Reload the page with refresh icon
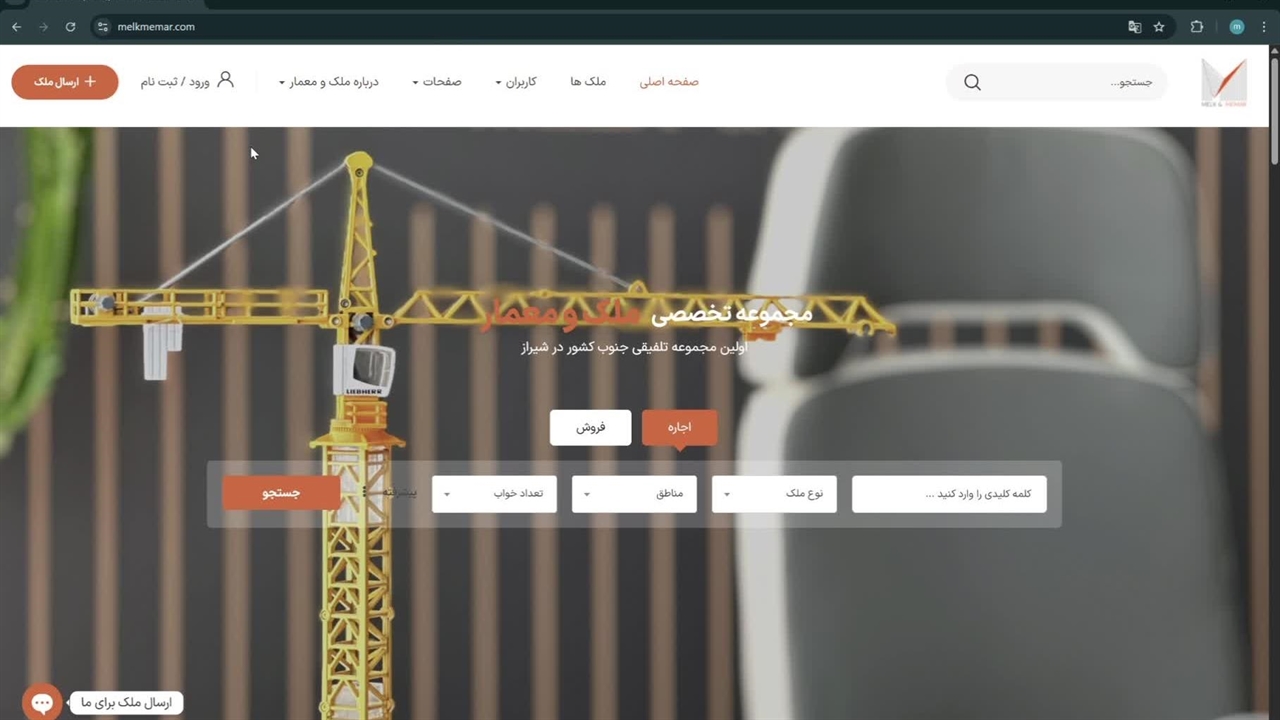This screenshot has height=720, width=1280. [x=70, y=27]
